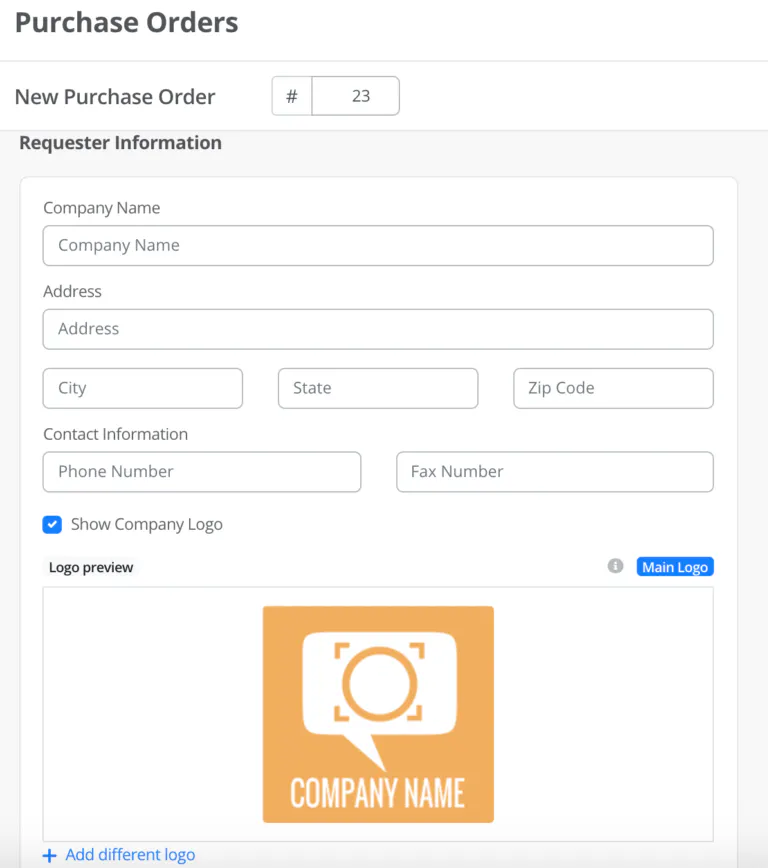Click the Zip Code input field
This screenshot has height=868, width=768.
(x=613, y=388)
